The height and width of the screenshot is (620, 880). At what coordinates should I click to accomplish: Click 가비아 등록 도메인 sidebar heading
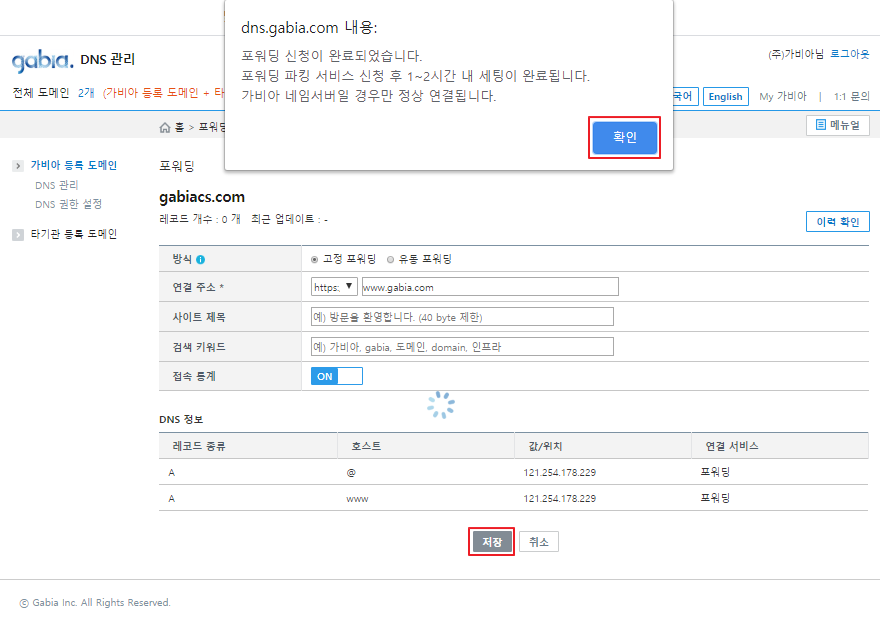click(74, 165)
